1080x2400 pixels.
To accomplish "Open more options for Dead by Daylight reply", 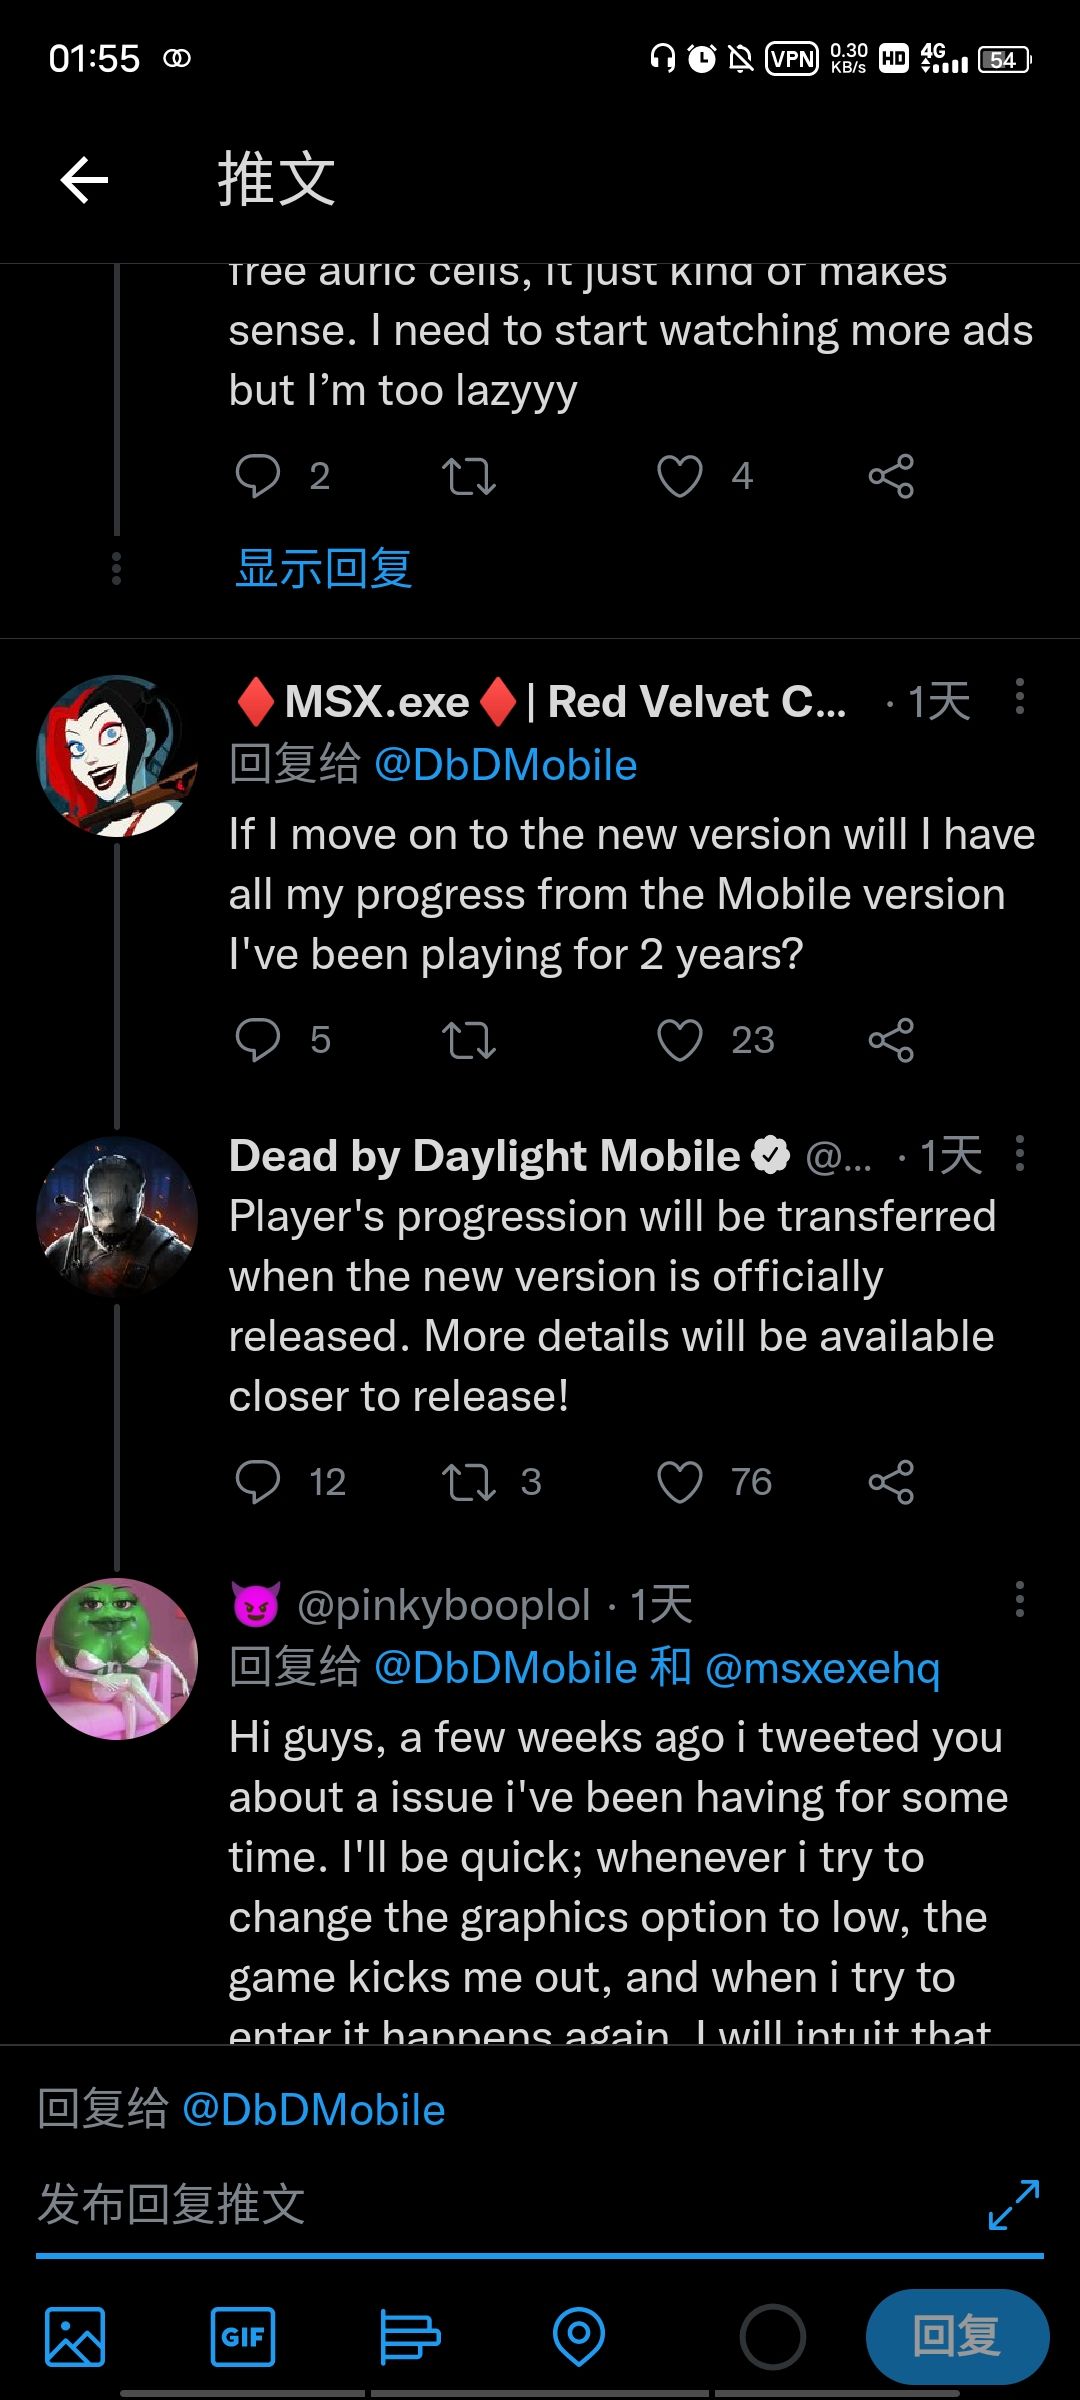I will coord(1019,1153).
